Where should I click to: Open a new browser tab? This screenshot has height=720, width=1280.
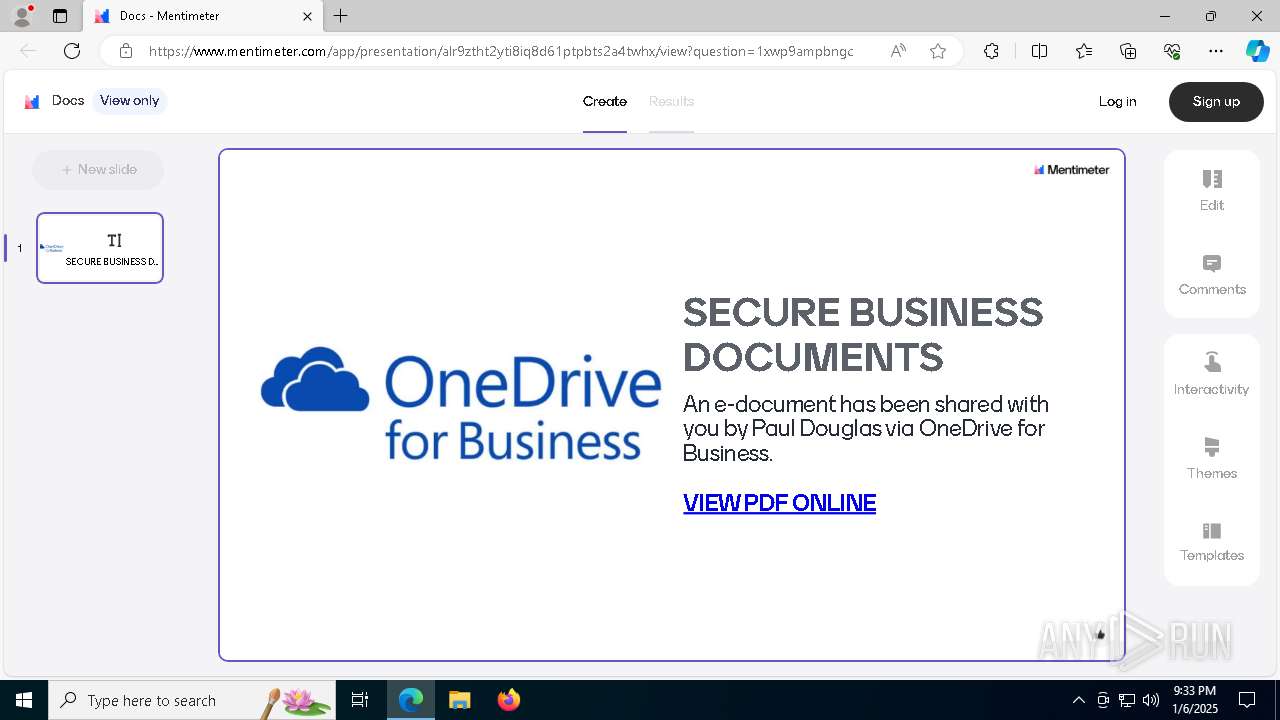341,16
